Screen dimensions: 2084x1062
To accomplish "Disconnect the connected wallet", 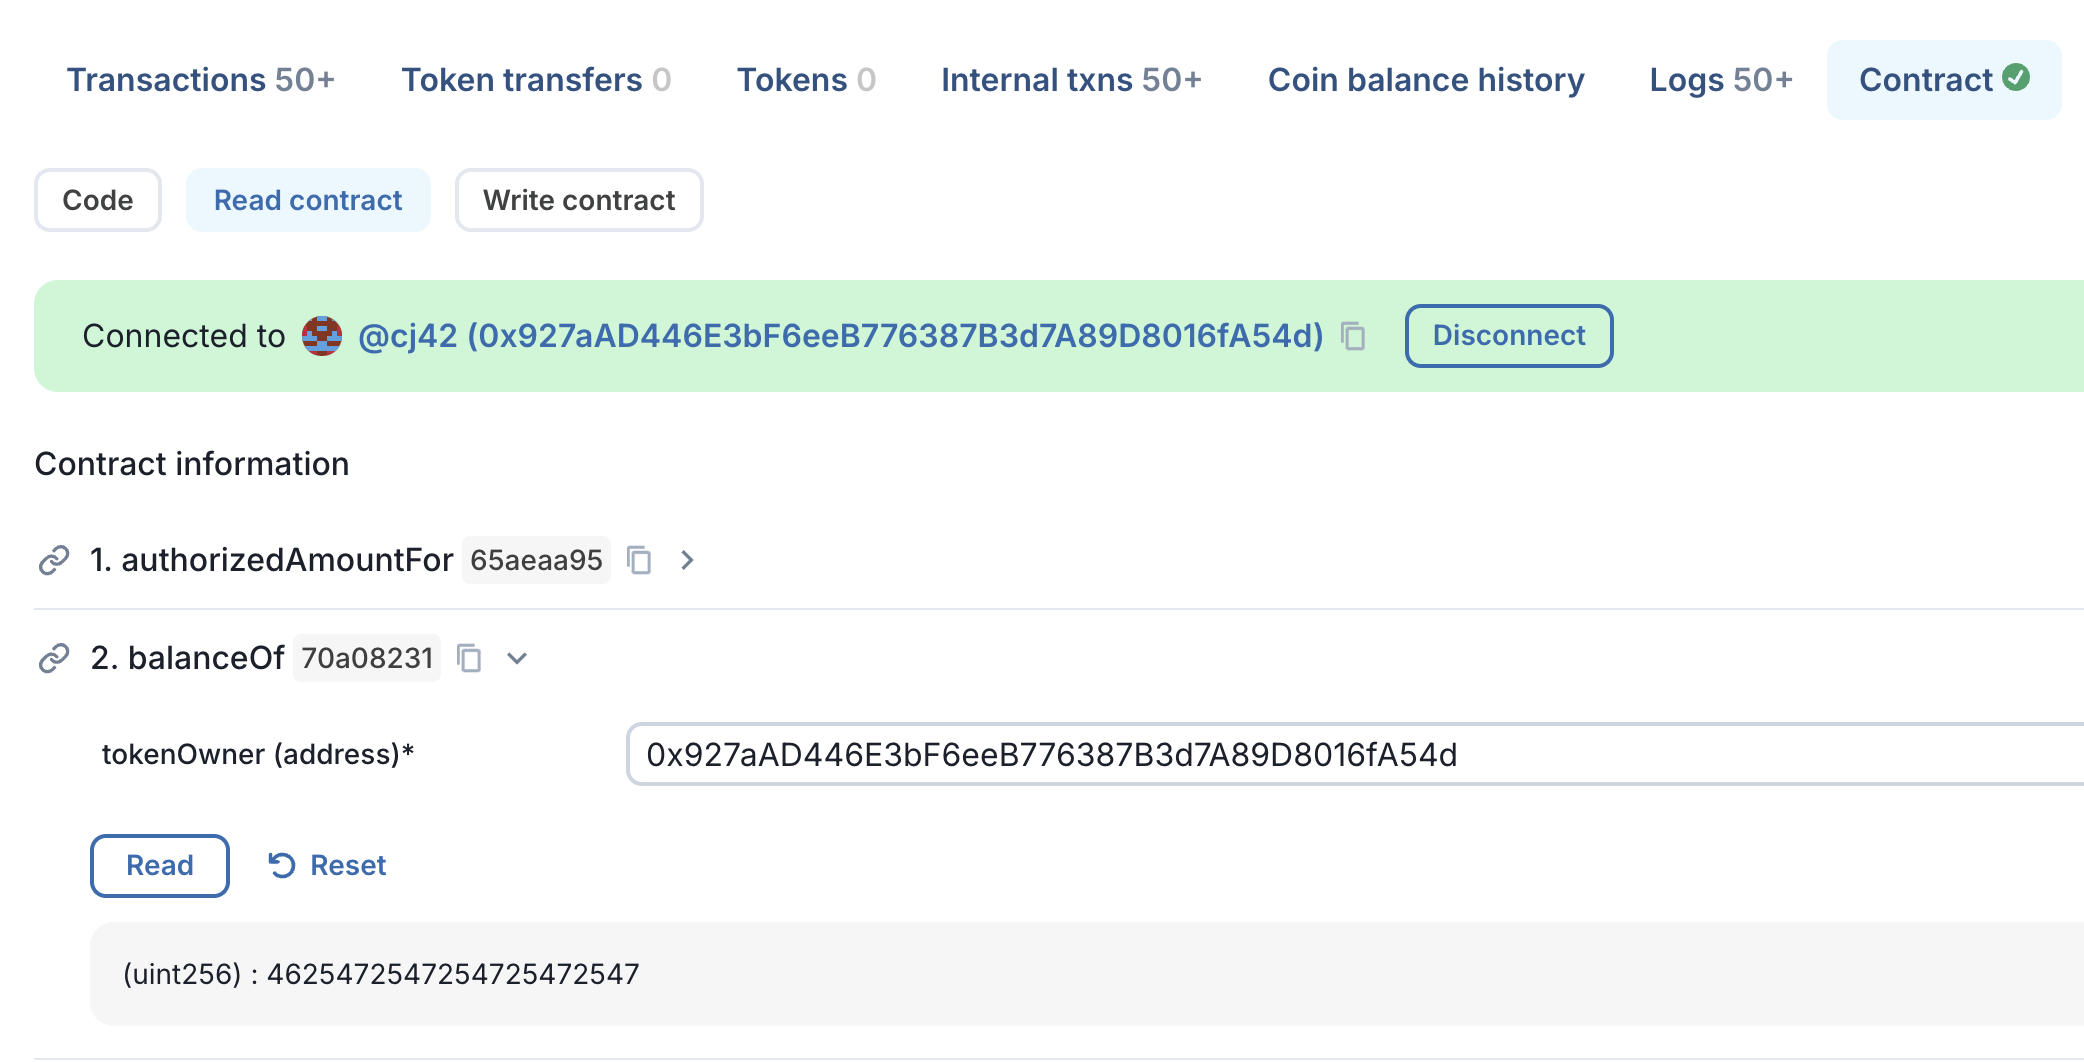I will (x=1509, y=336).
